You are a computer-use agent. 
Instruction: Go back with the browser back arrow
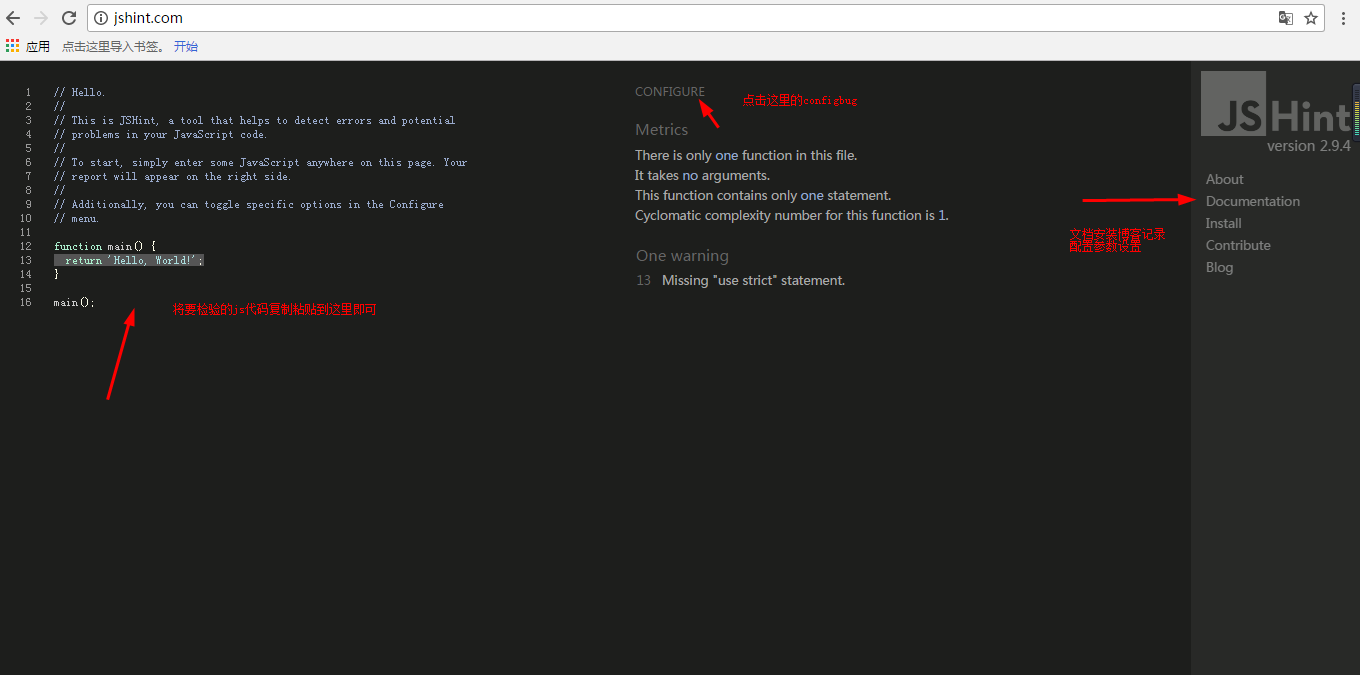(x=13, y=18)
